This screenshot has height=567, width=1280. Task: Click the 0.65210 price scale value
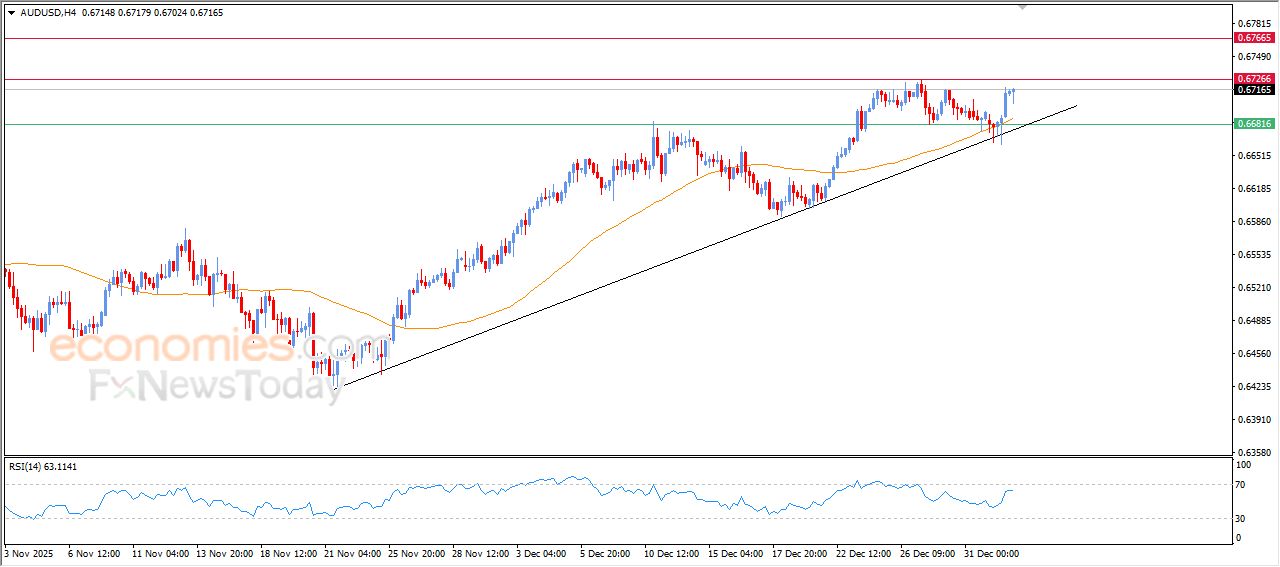point(1253,288)
